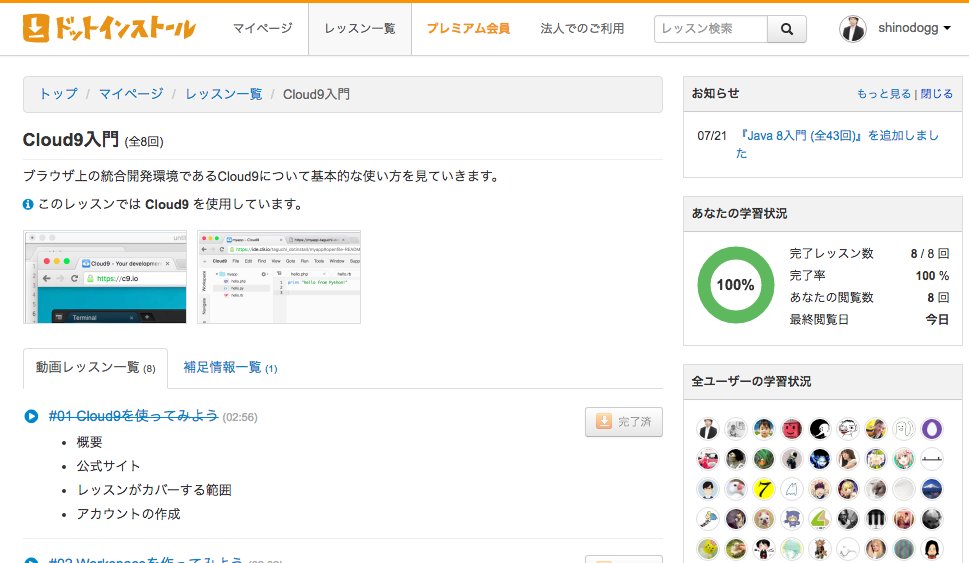Open the black and white profile silhouette avatar

(x=819, y=429)
